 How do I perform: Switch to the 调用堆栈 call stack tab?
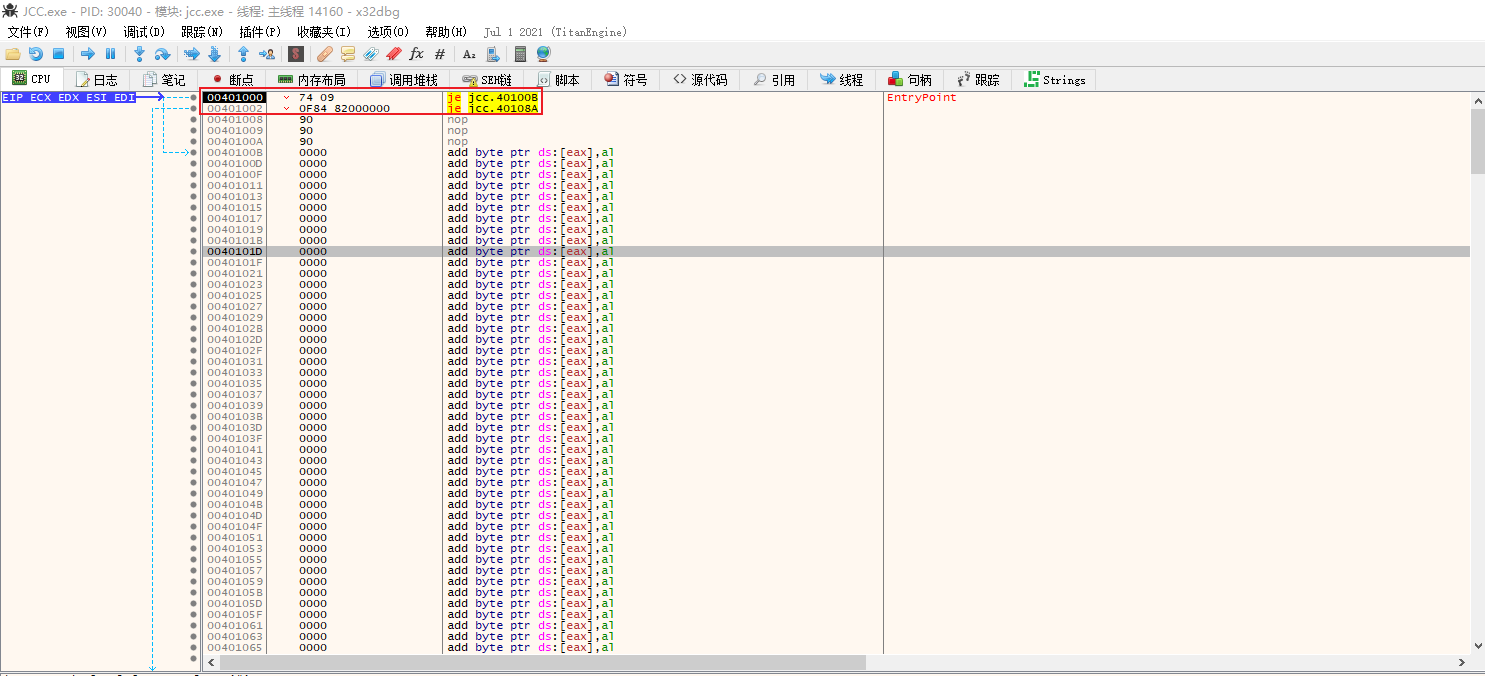point(403,80)
